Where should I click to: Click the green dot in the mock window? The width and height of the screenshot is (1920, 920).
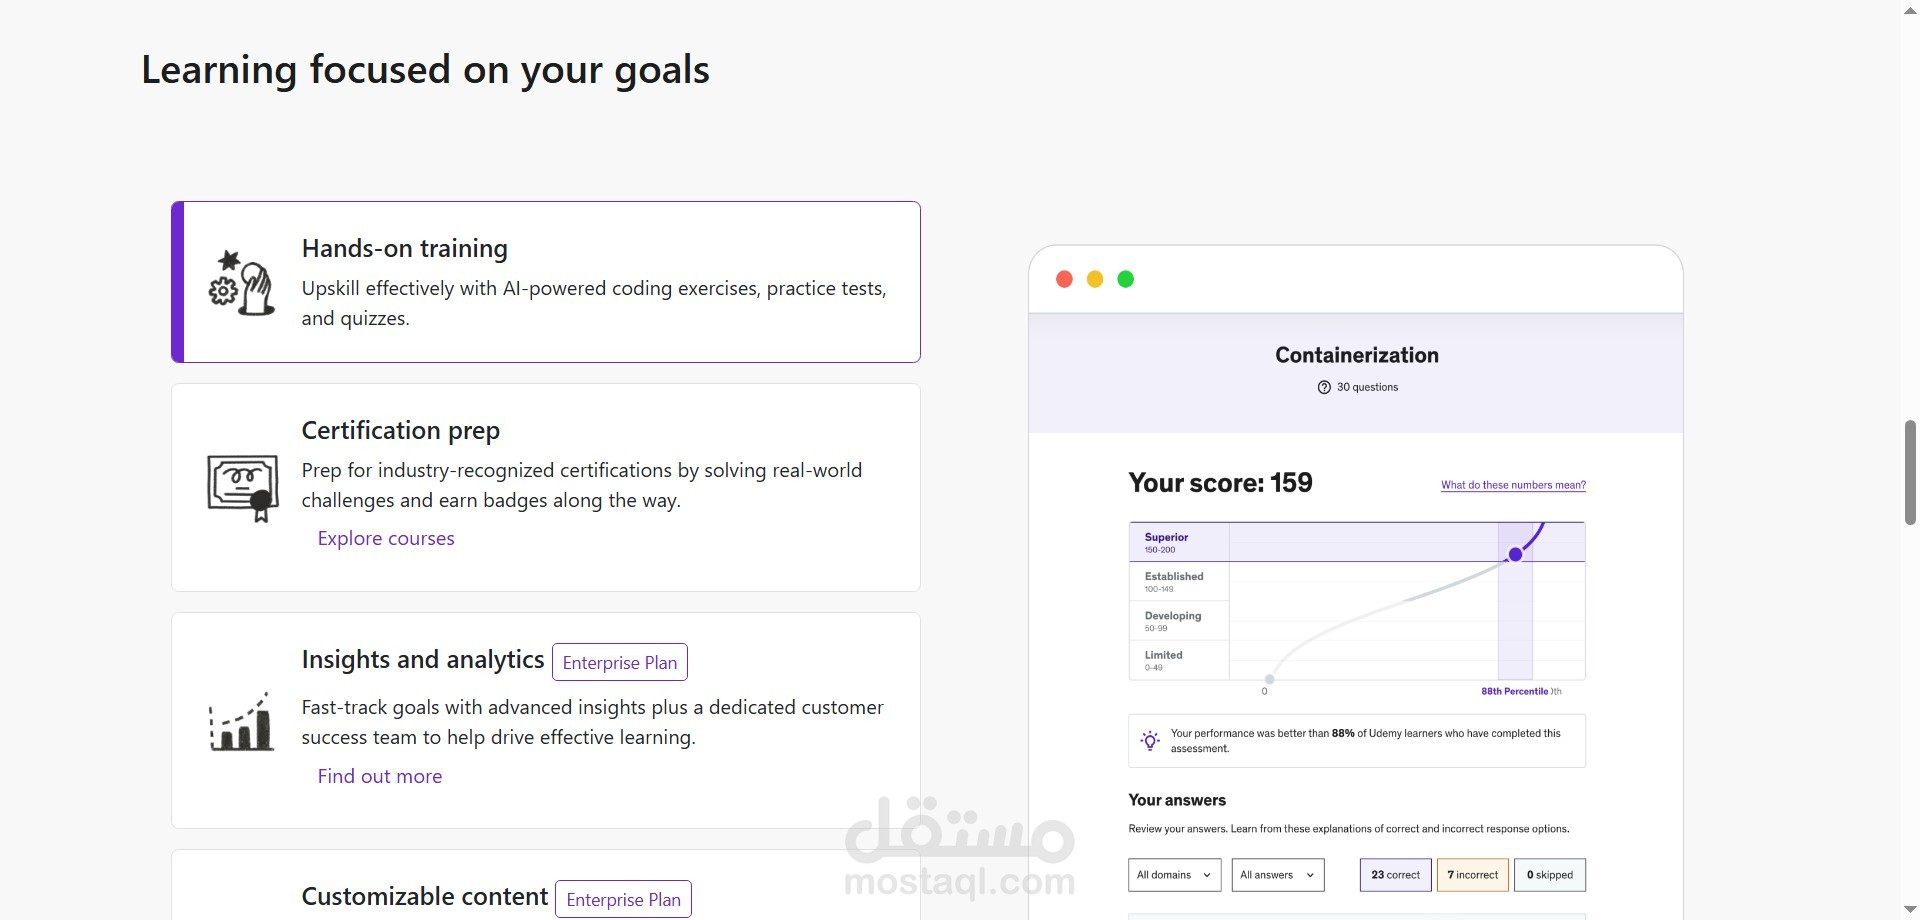(1126, 279)
